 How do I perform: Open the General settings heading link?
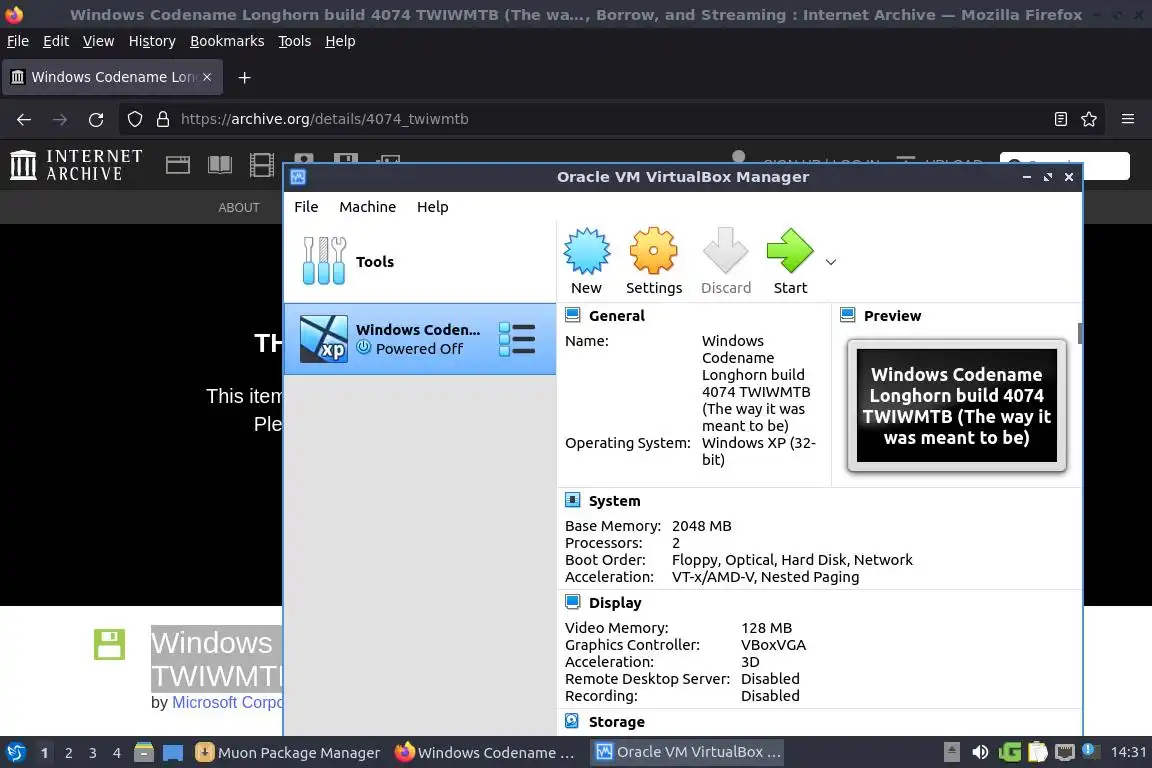(x=616, y=316)
